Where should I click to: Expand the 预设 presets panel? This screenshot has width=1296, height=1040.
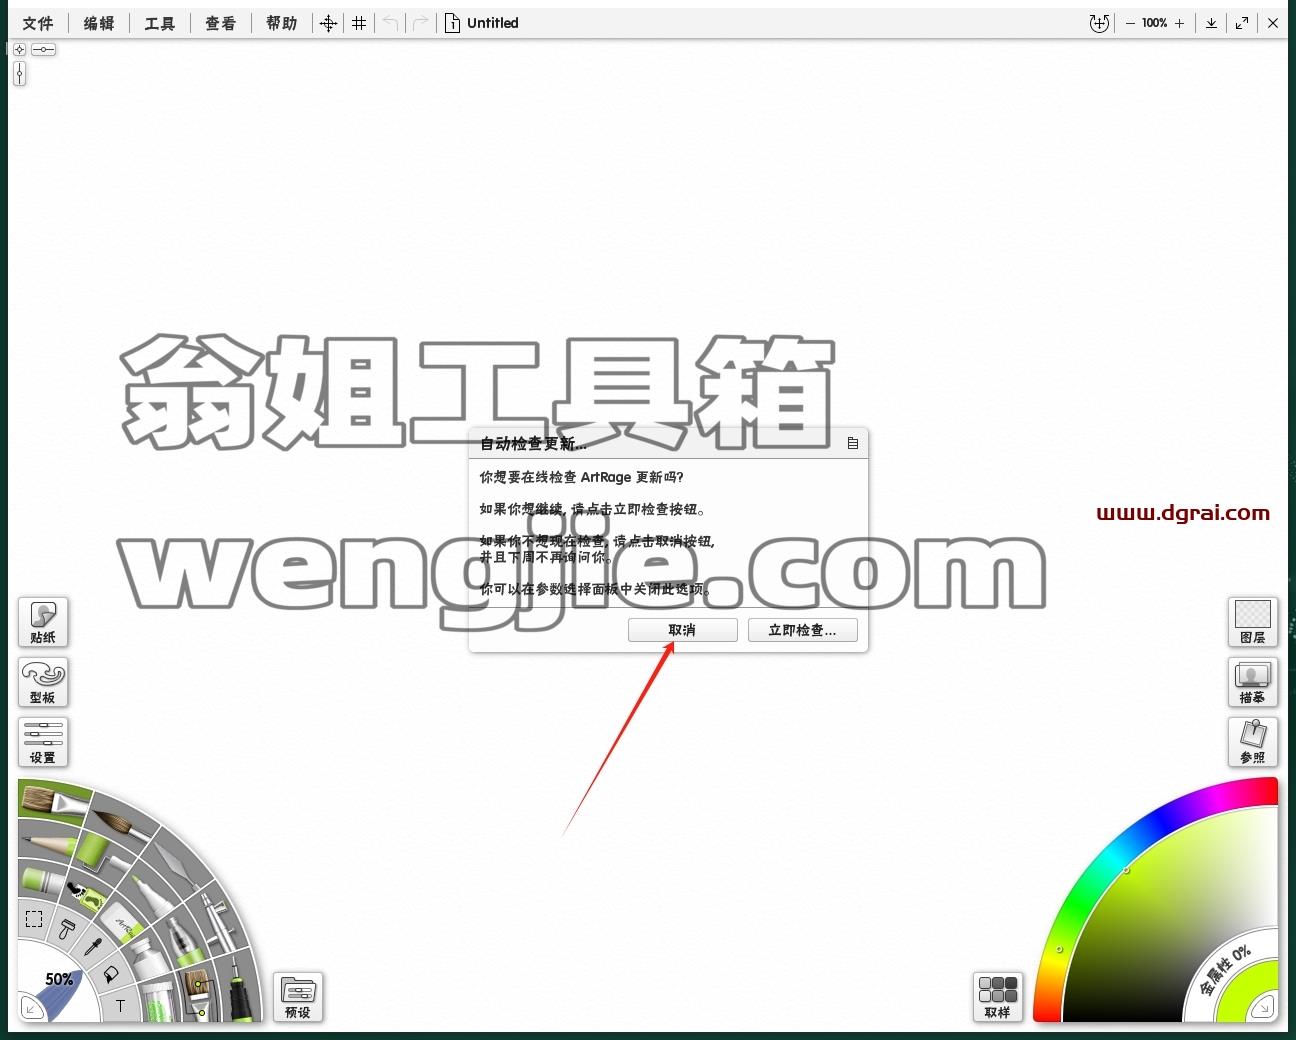point(298,997)
